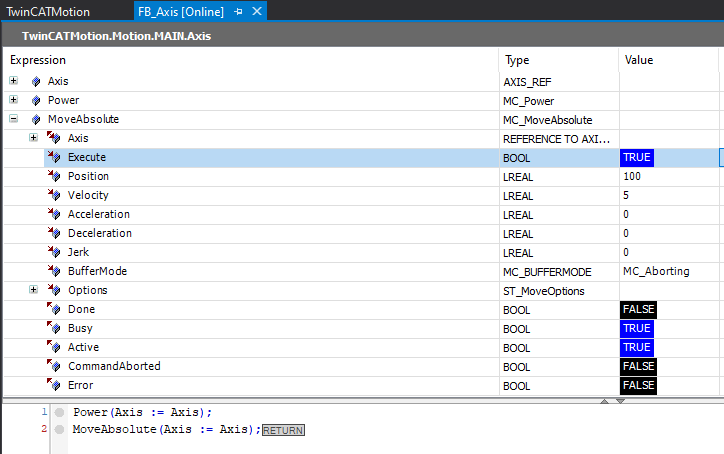Click the Busy TRUE value

637,328
